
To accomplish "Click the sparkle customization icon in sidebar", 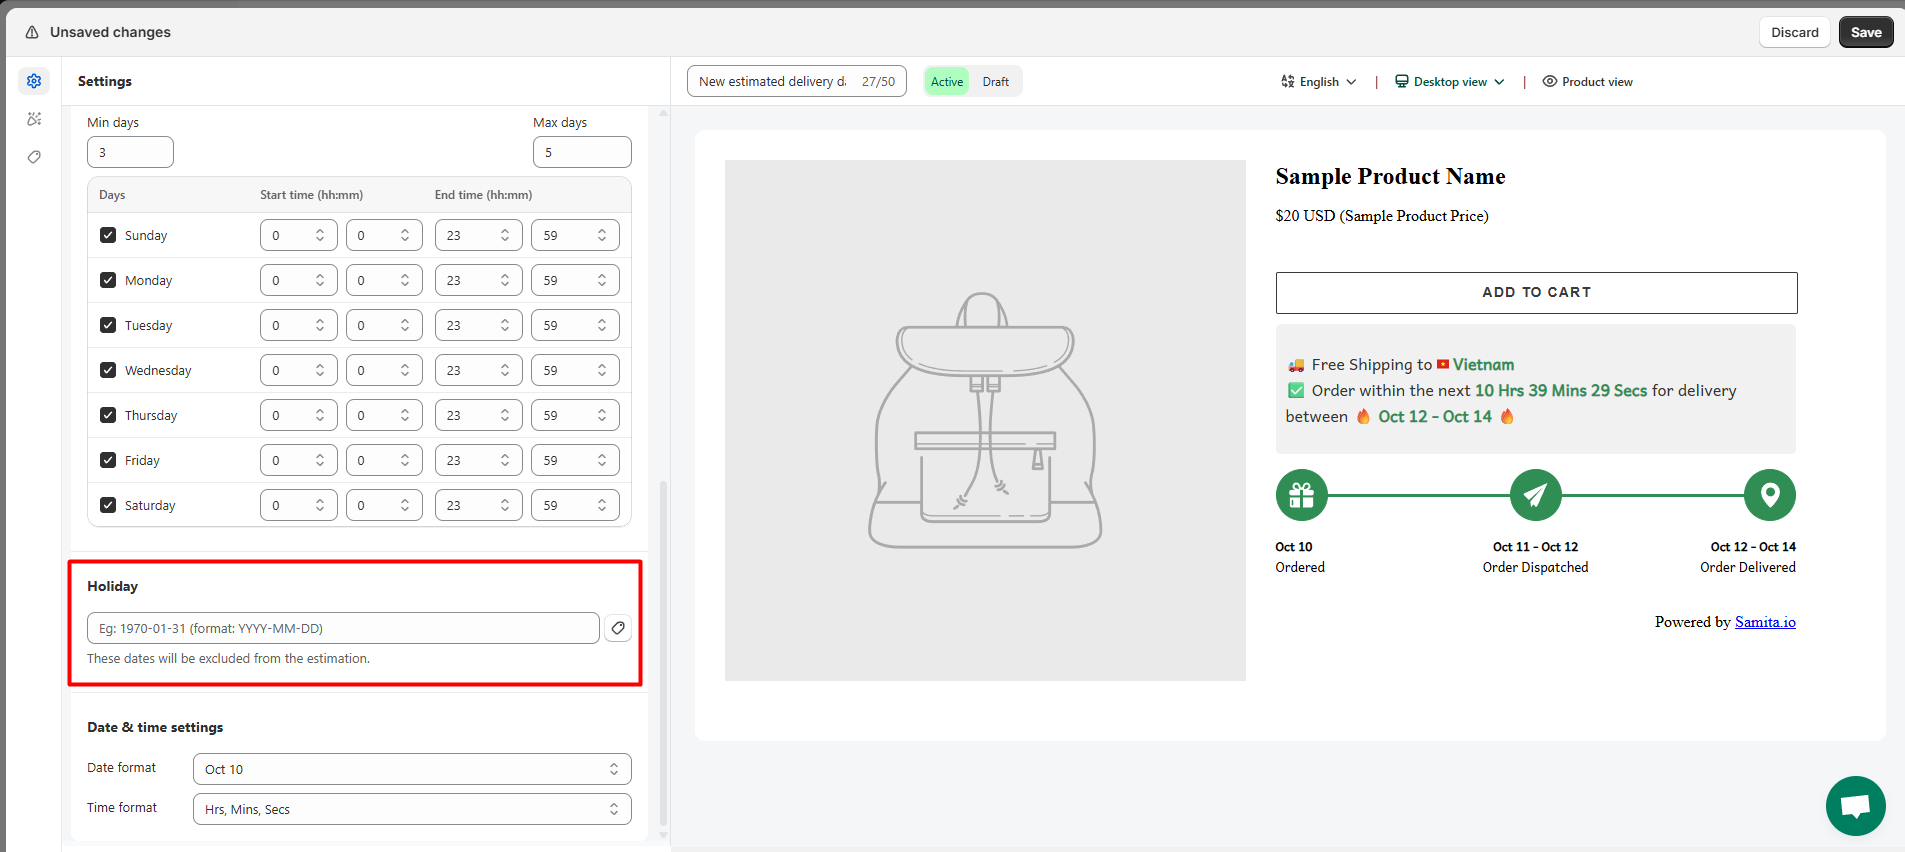I will 34,119.
